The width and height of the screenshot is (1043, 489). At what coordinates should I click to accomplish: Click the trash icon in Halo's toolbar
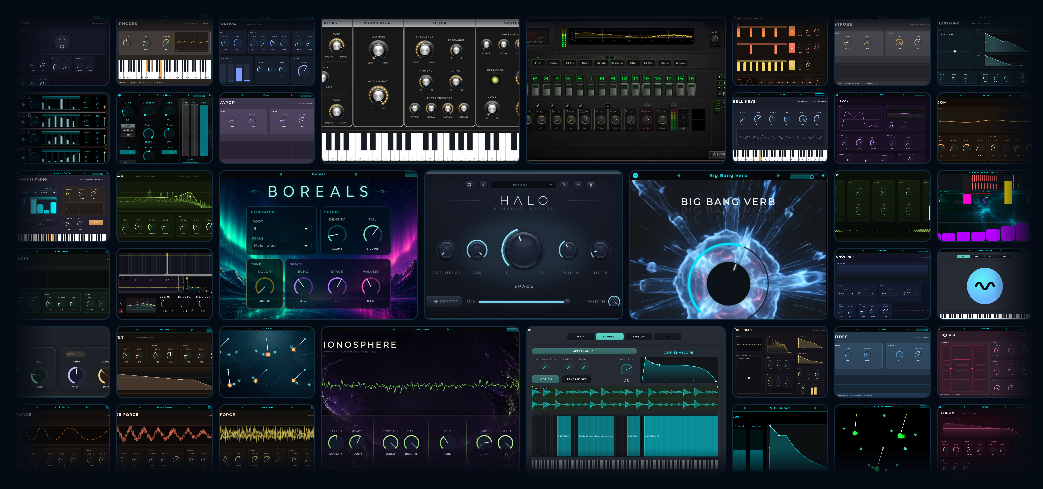pyautogui.click(x=592, y=184)
